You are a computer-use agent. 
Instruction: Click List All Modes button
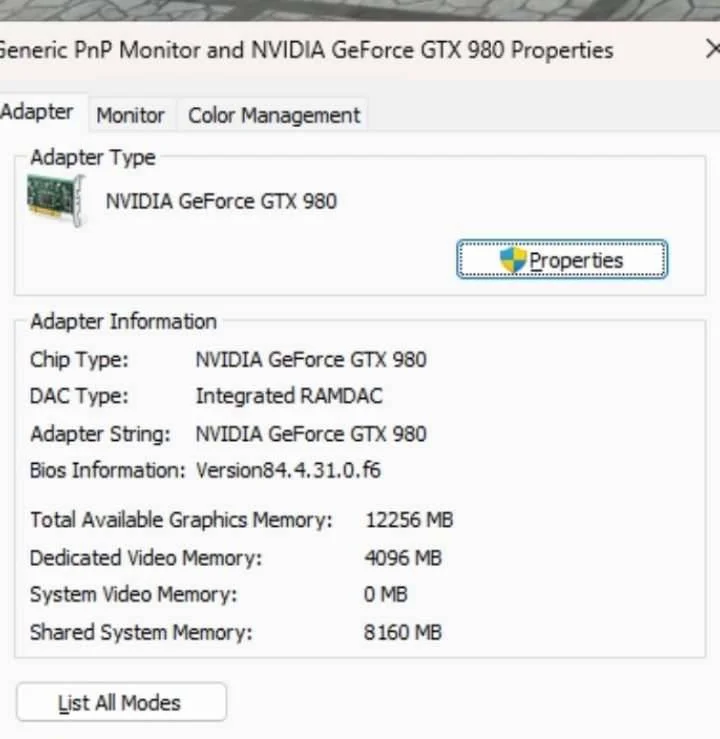click(x=122, y=702)
